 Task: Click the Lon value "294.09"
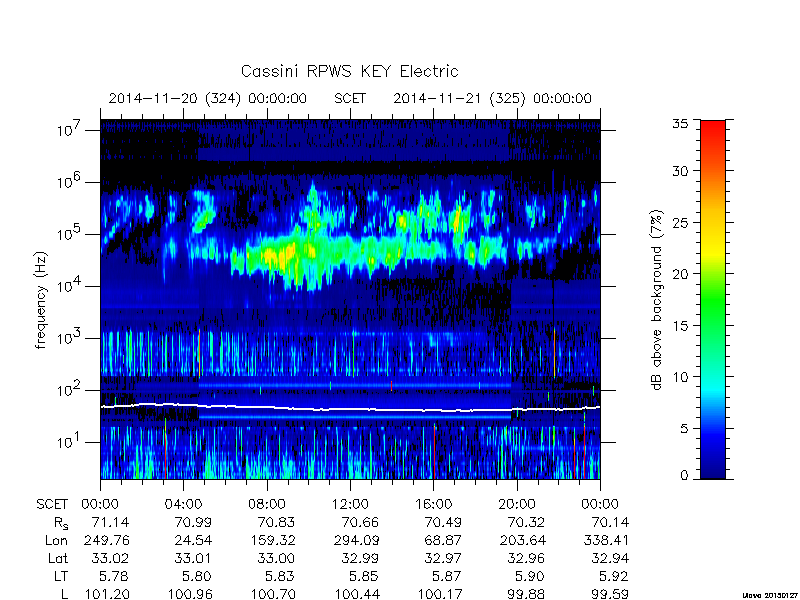pyautogui.click(x=356, y=540)
